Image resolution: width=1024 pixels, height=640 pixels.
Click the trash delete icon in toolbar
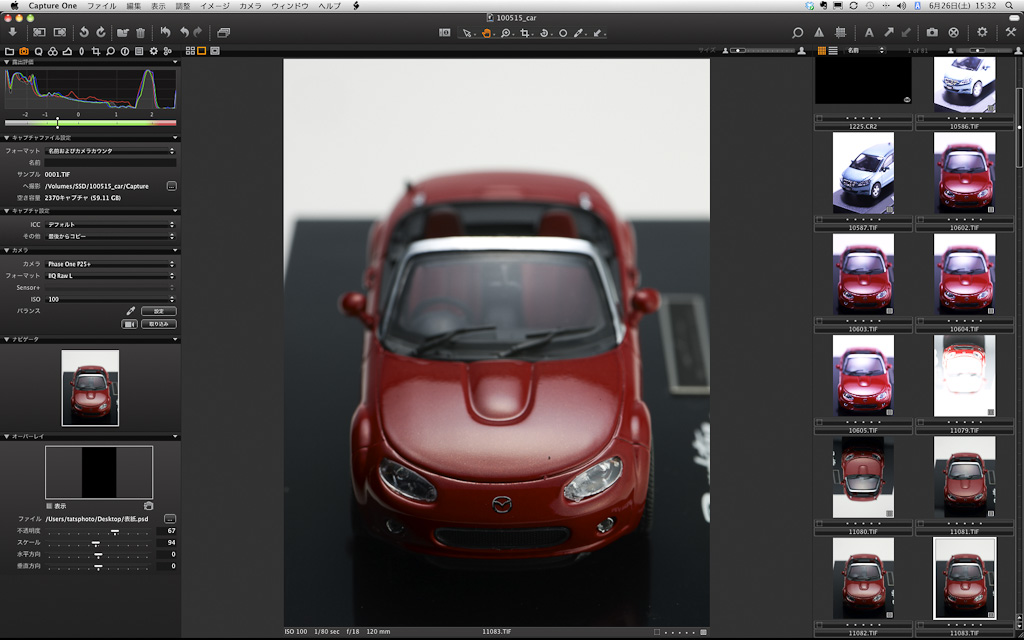(x=140, y=32)
